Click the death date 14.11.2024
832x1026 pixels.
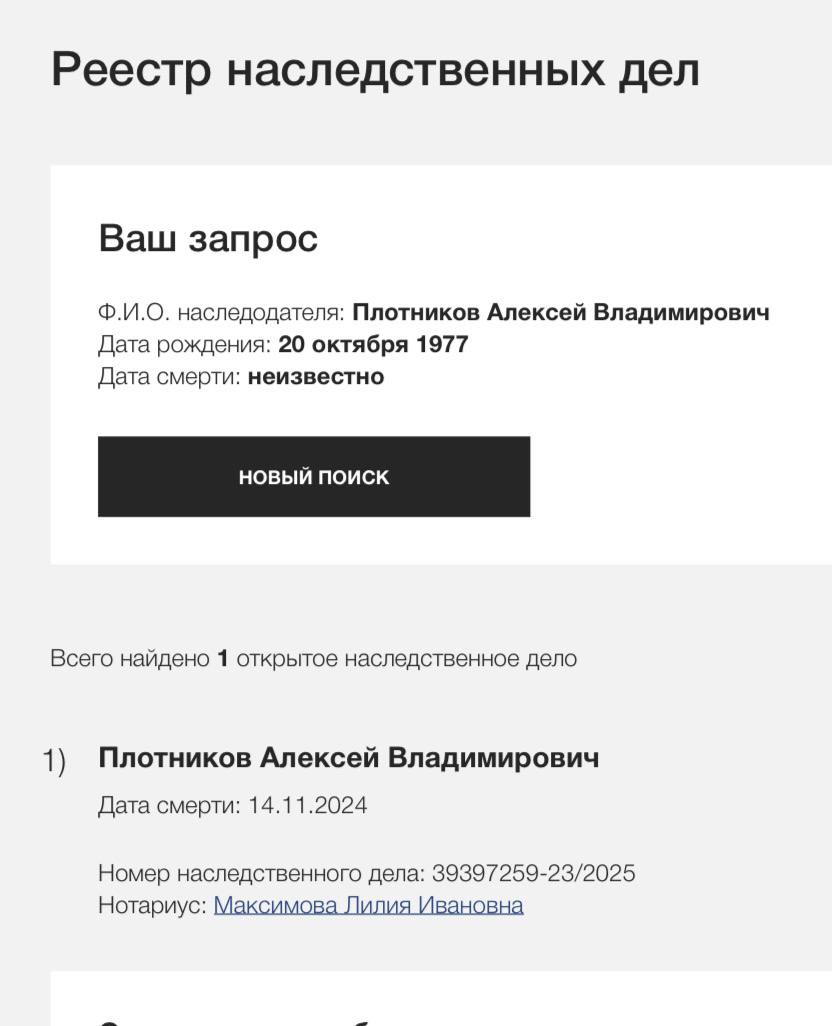pyautogui.click(x=308, y=806)
